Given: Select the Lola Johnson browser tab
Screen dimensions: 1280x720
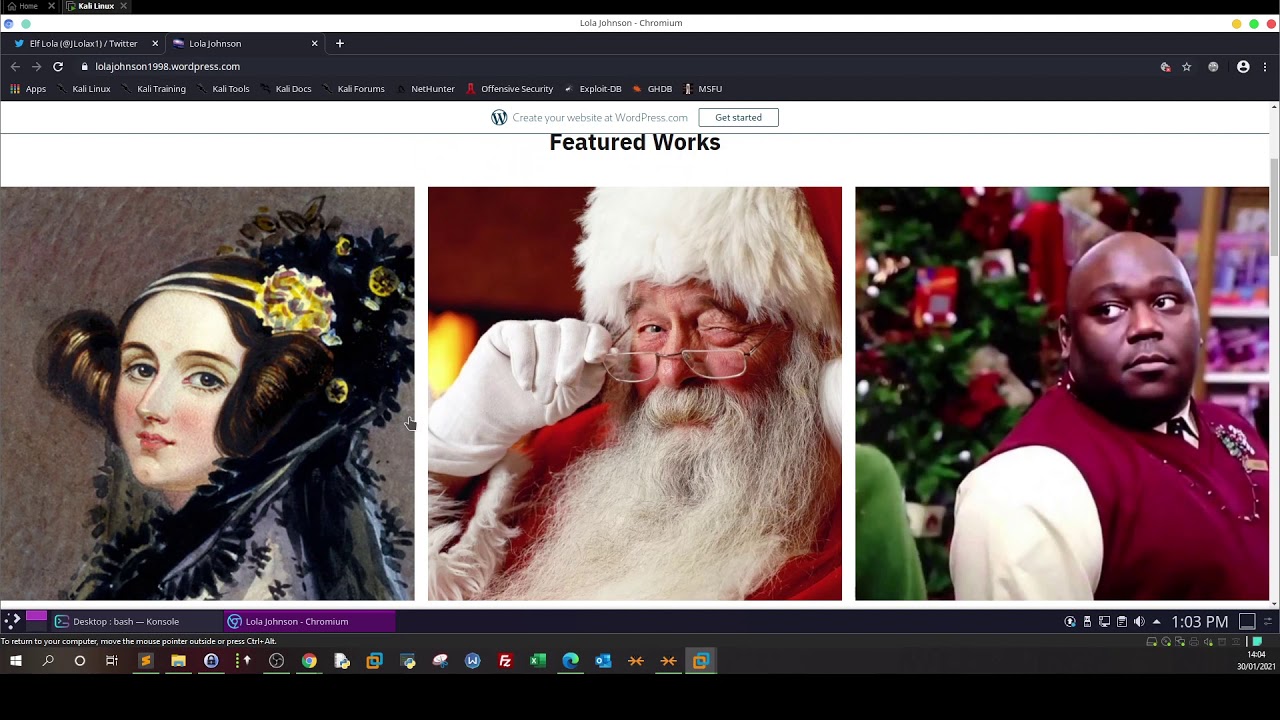Looking at the screenshot, I should click(x=244, y=44).
